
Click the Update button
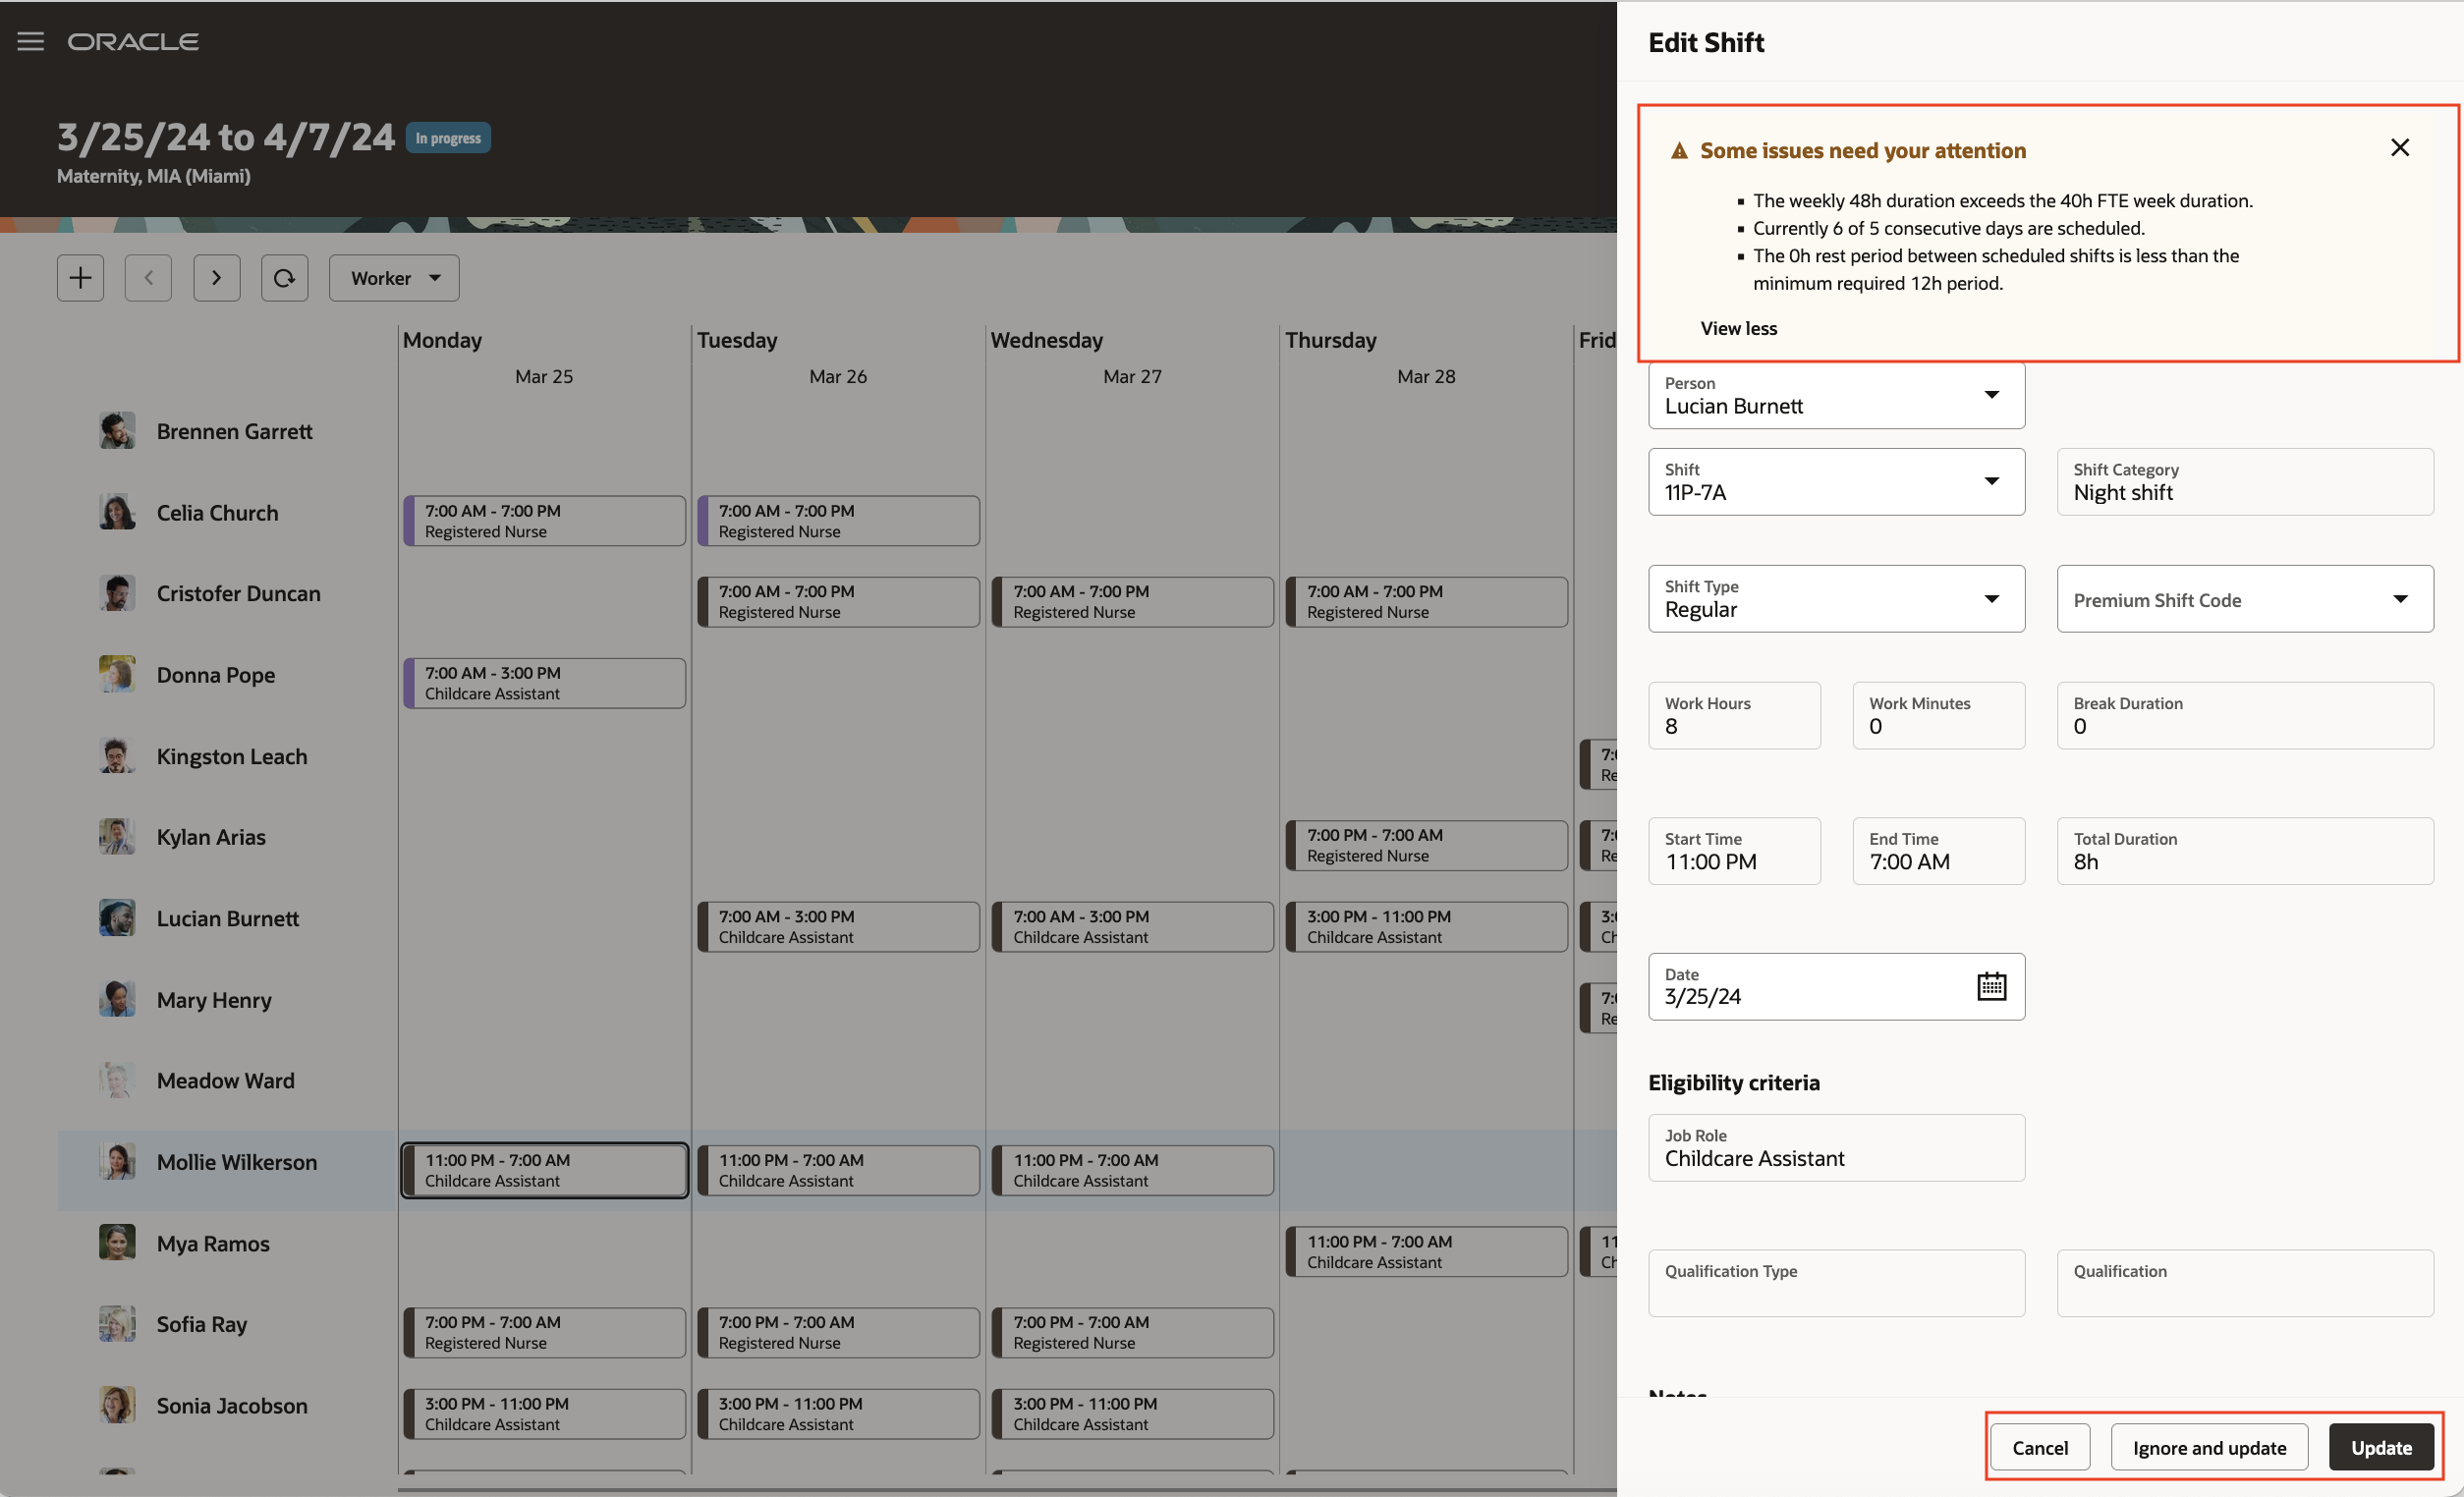pos(2380,1447)
